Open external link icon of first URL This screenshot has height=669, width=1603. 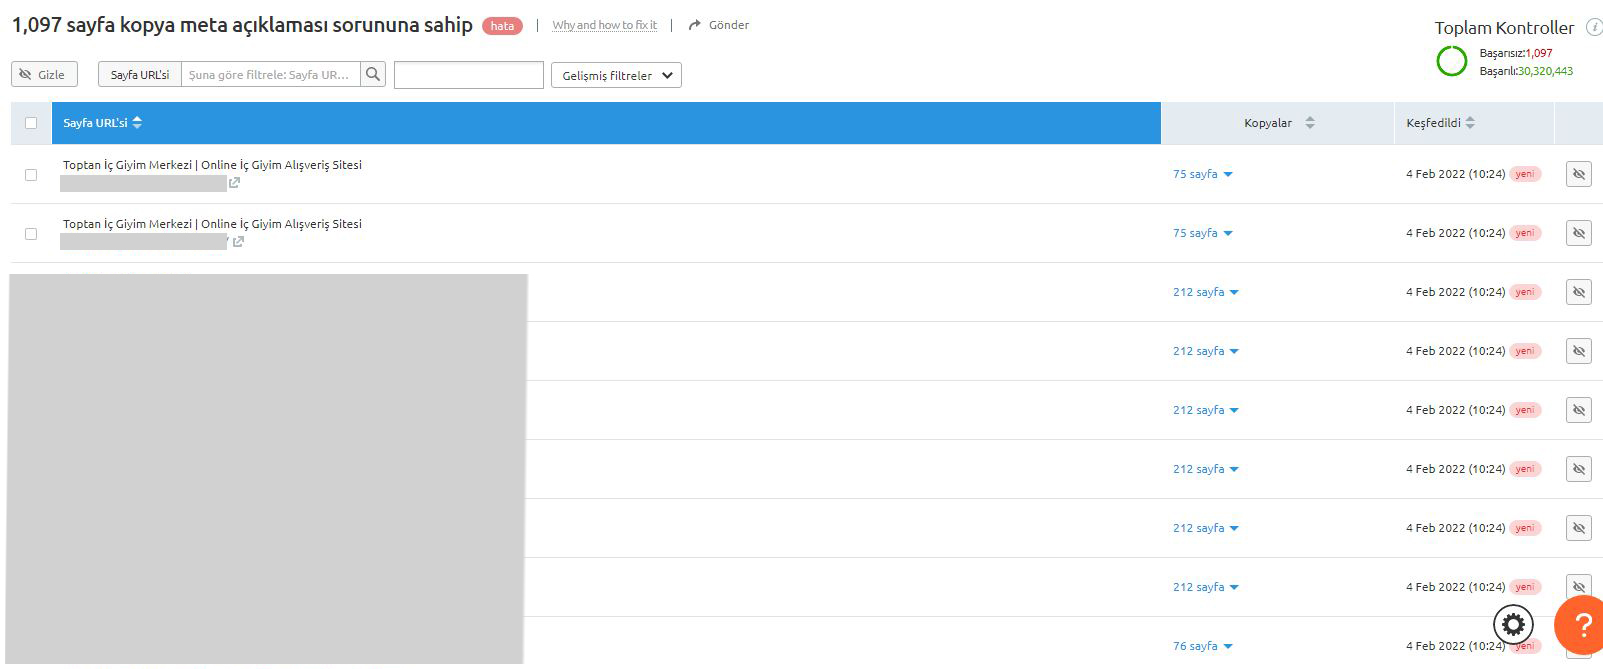234,183
